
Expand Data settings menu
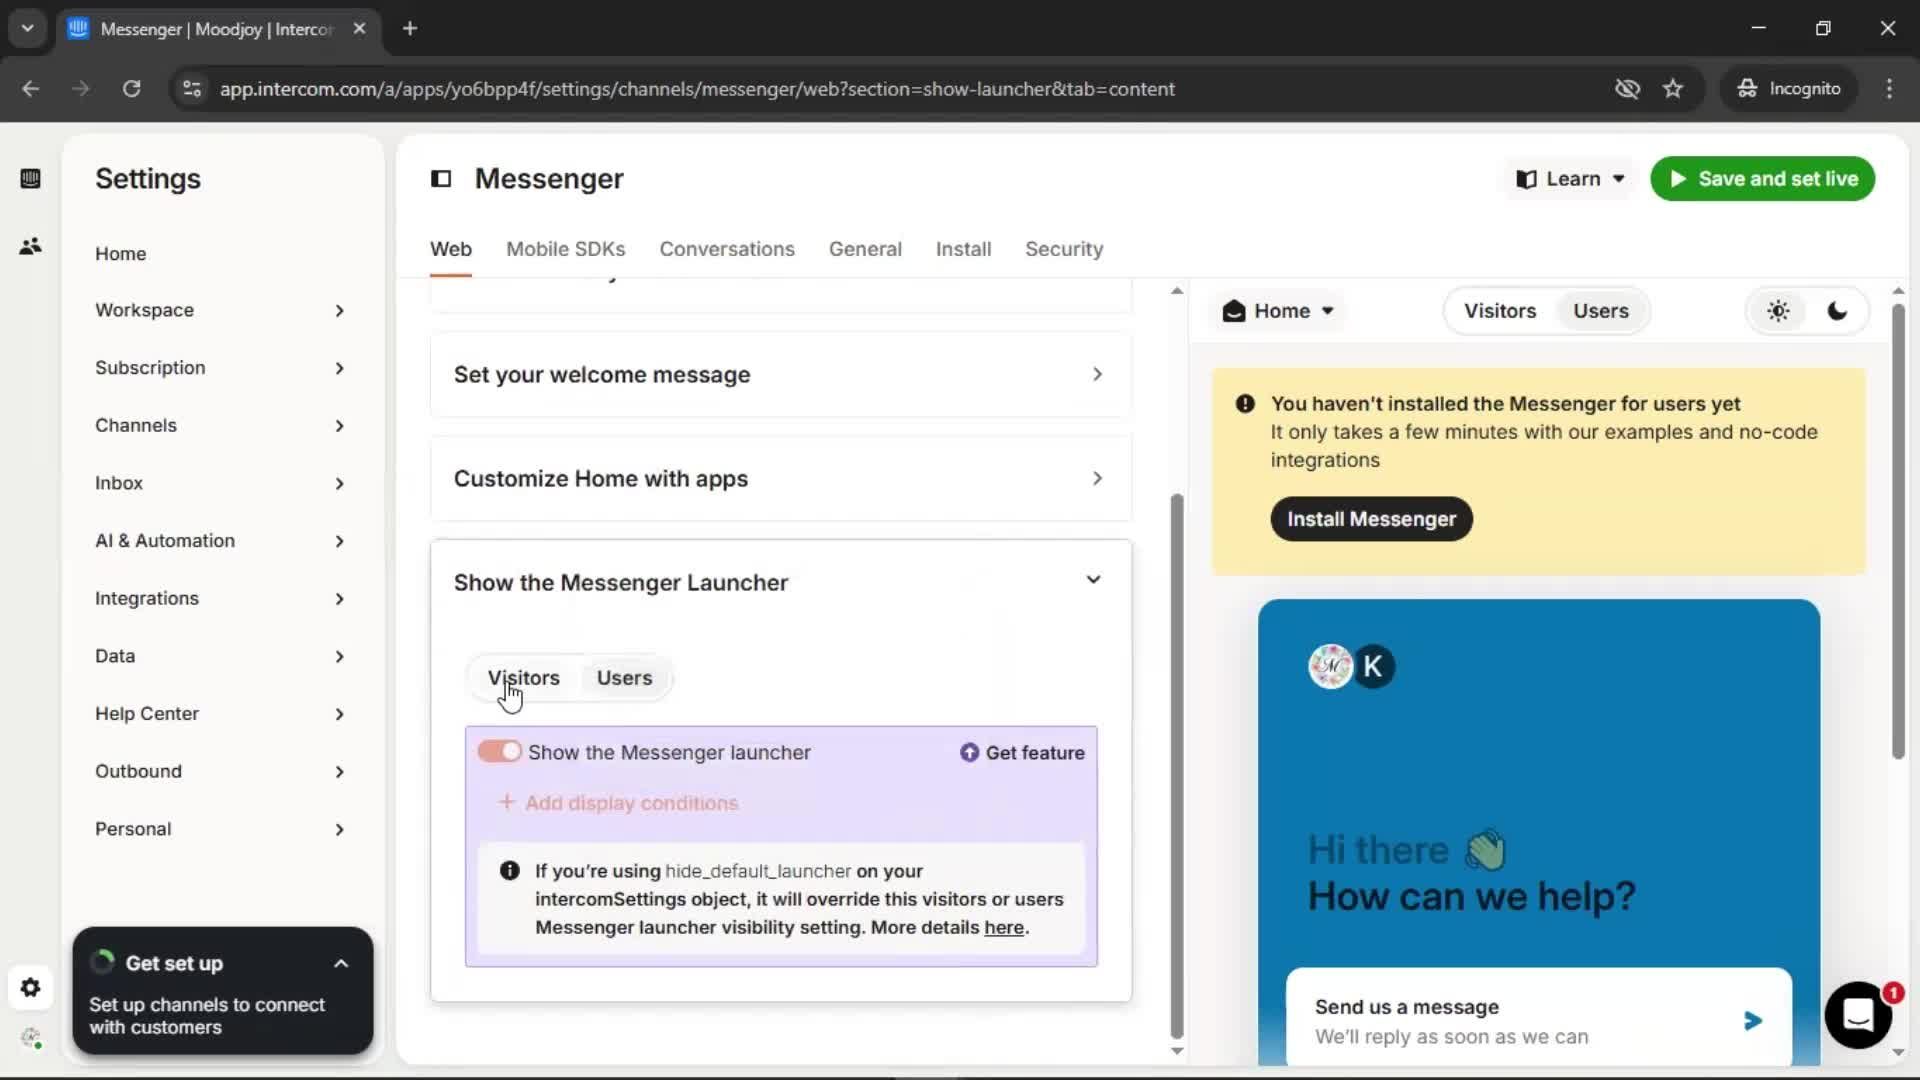[x=220, y=656]
